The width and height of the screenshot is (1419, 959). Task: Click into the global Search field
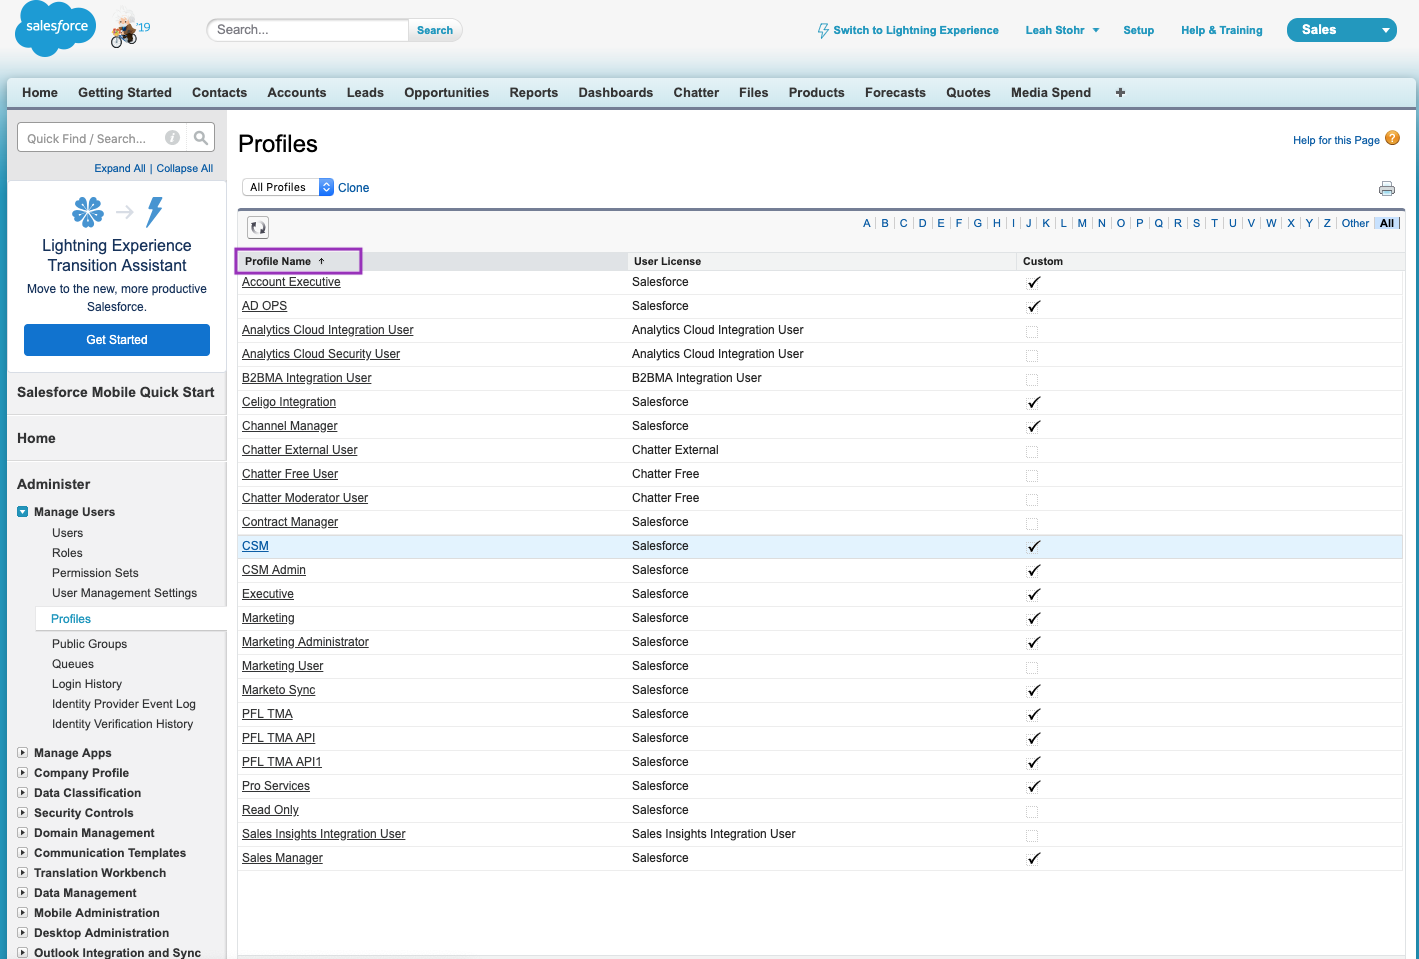pos(307,30)
